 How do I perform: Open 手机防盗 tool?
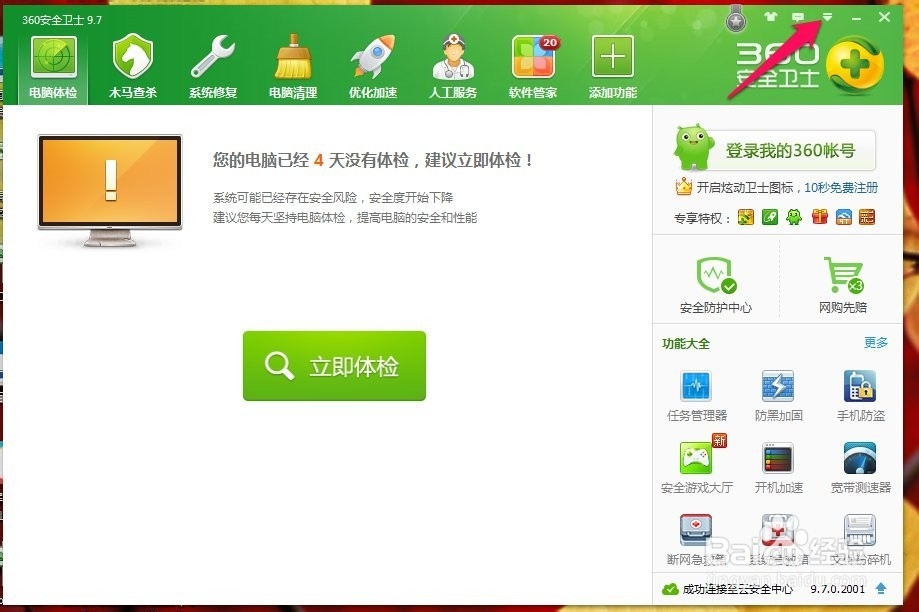[860, 396]
